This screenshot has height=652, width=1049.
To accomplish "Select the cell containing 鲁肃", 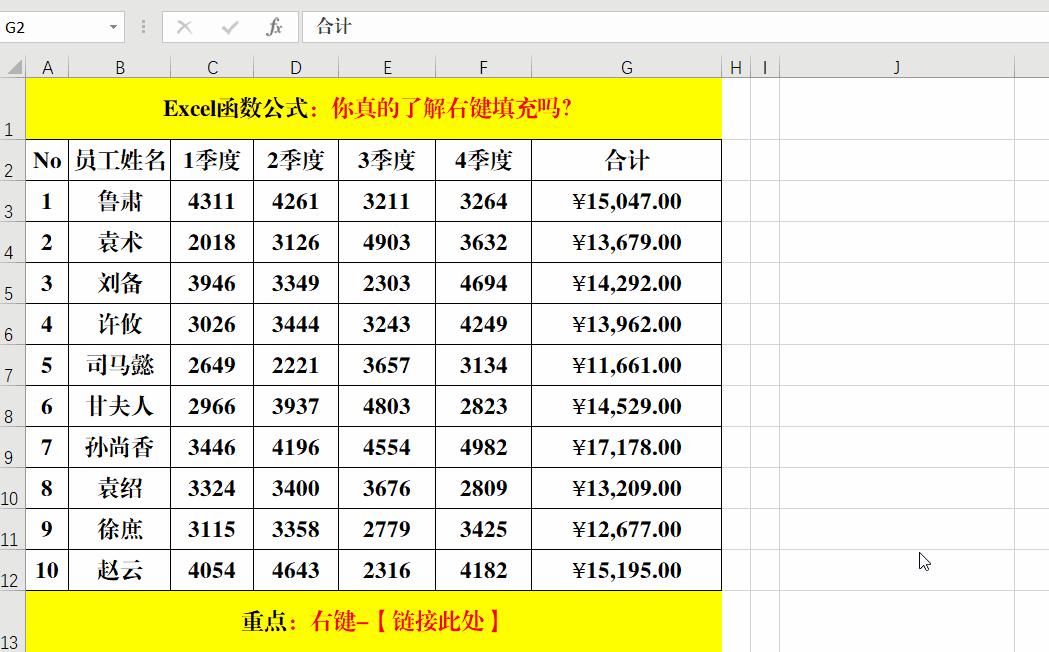I will pos(120,201).
